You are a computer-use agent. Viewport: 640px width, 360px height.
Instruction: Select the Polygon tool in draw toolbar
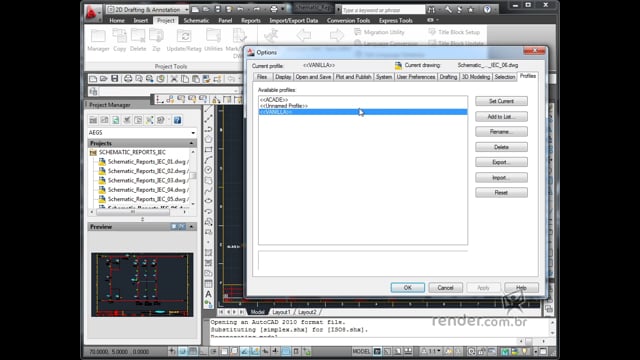point(209,139)
